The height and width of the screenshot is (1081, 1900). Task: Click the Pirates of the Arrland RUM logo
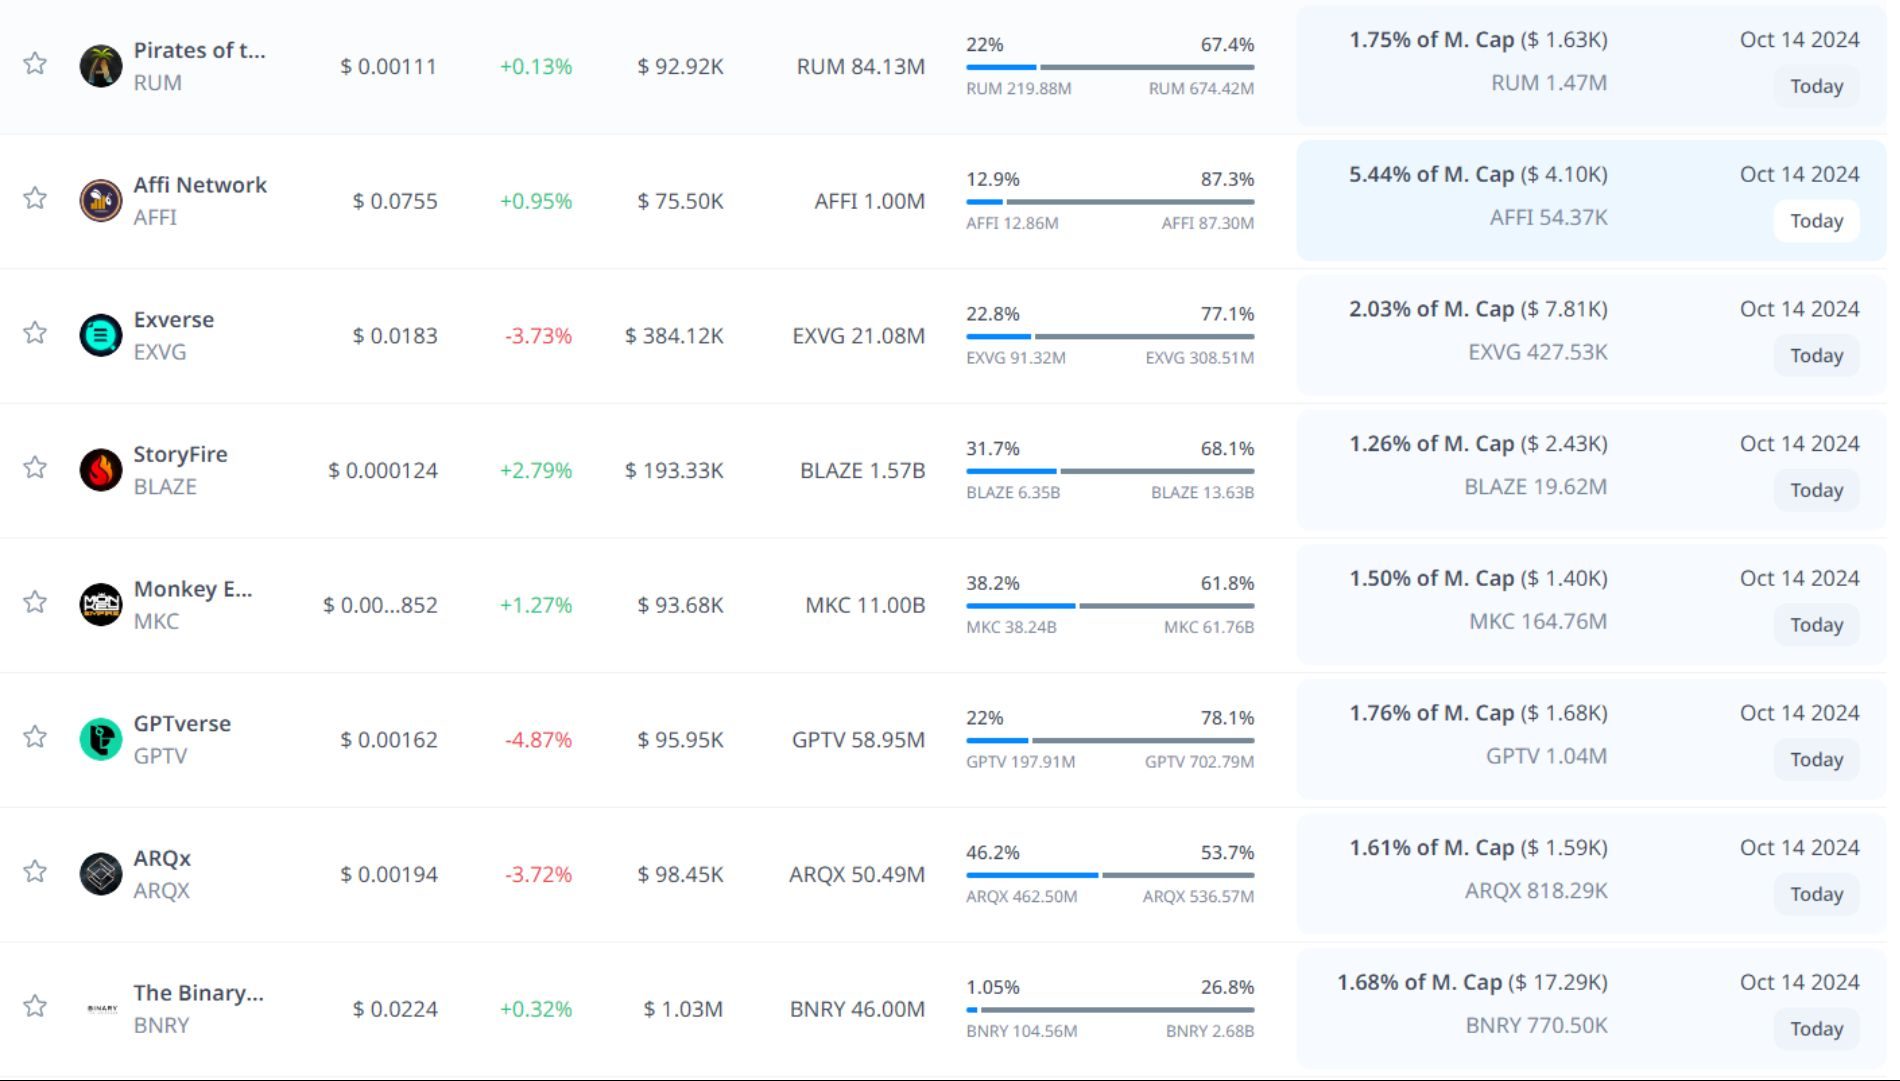point(101,66)
